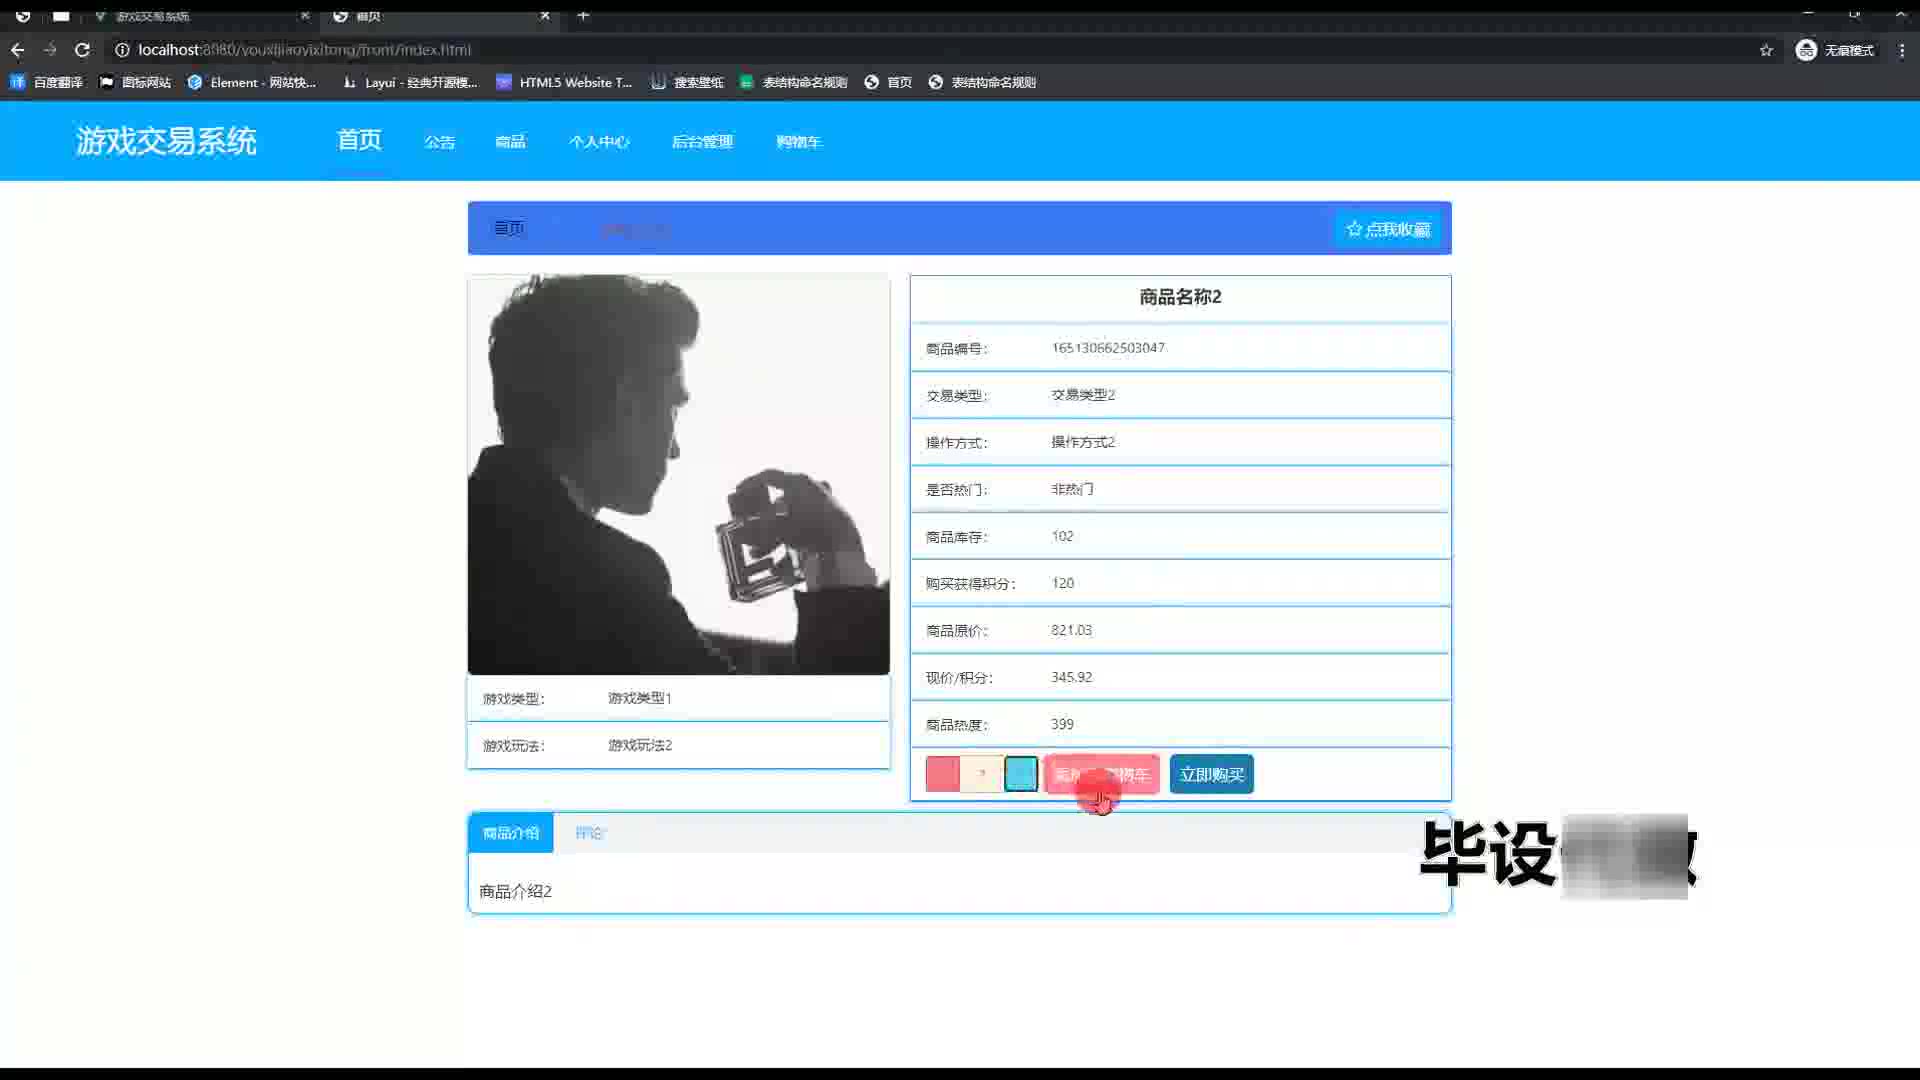Click the product photo thumbnail
This screenshot has height=1080, width=1920.
click(x=678, y=474)
